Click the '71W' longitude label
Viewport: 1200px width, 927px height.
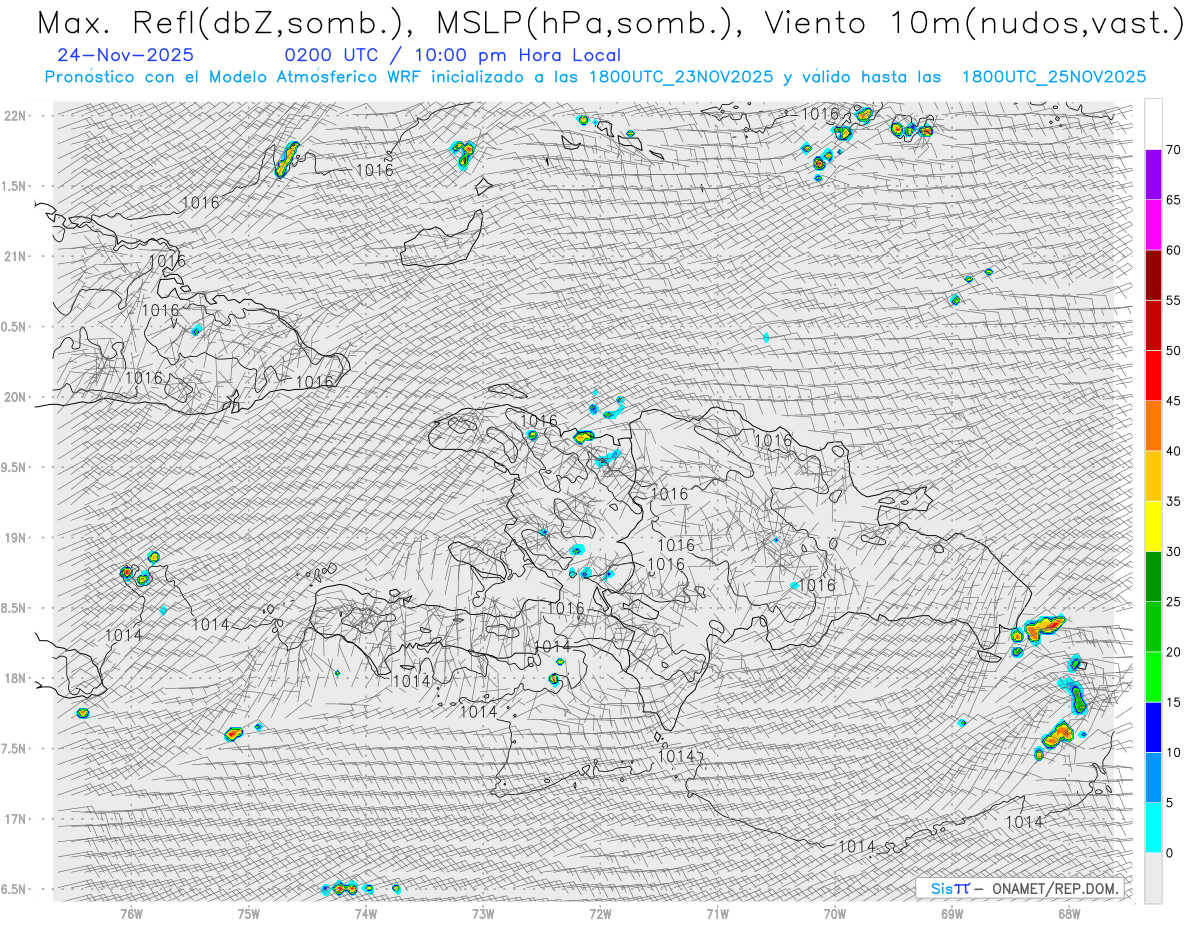pos(717,913)
